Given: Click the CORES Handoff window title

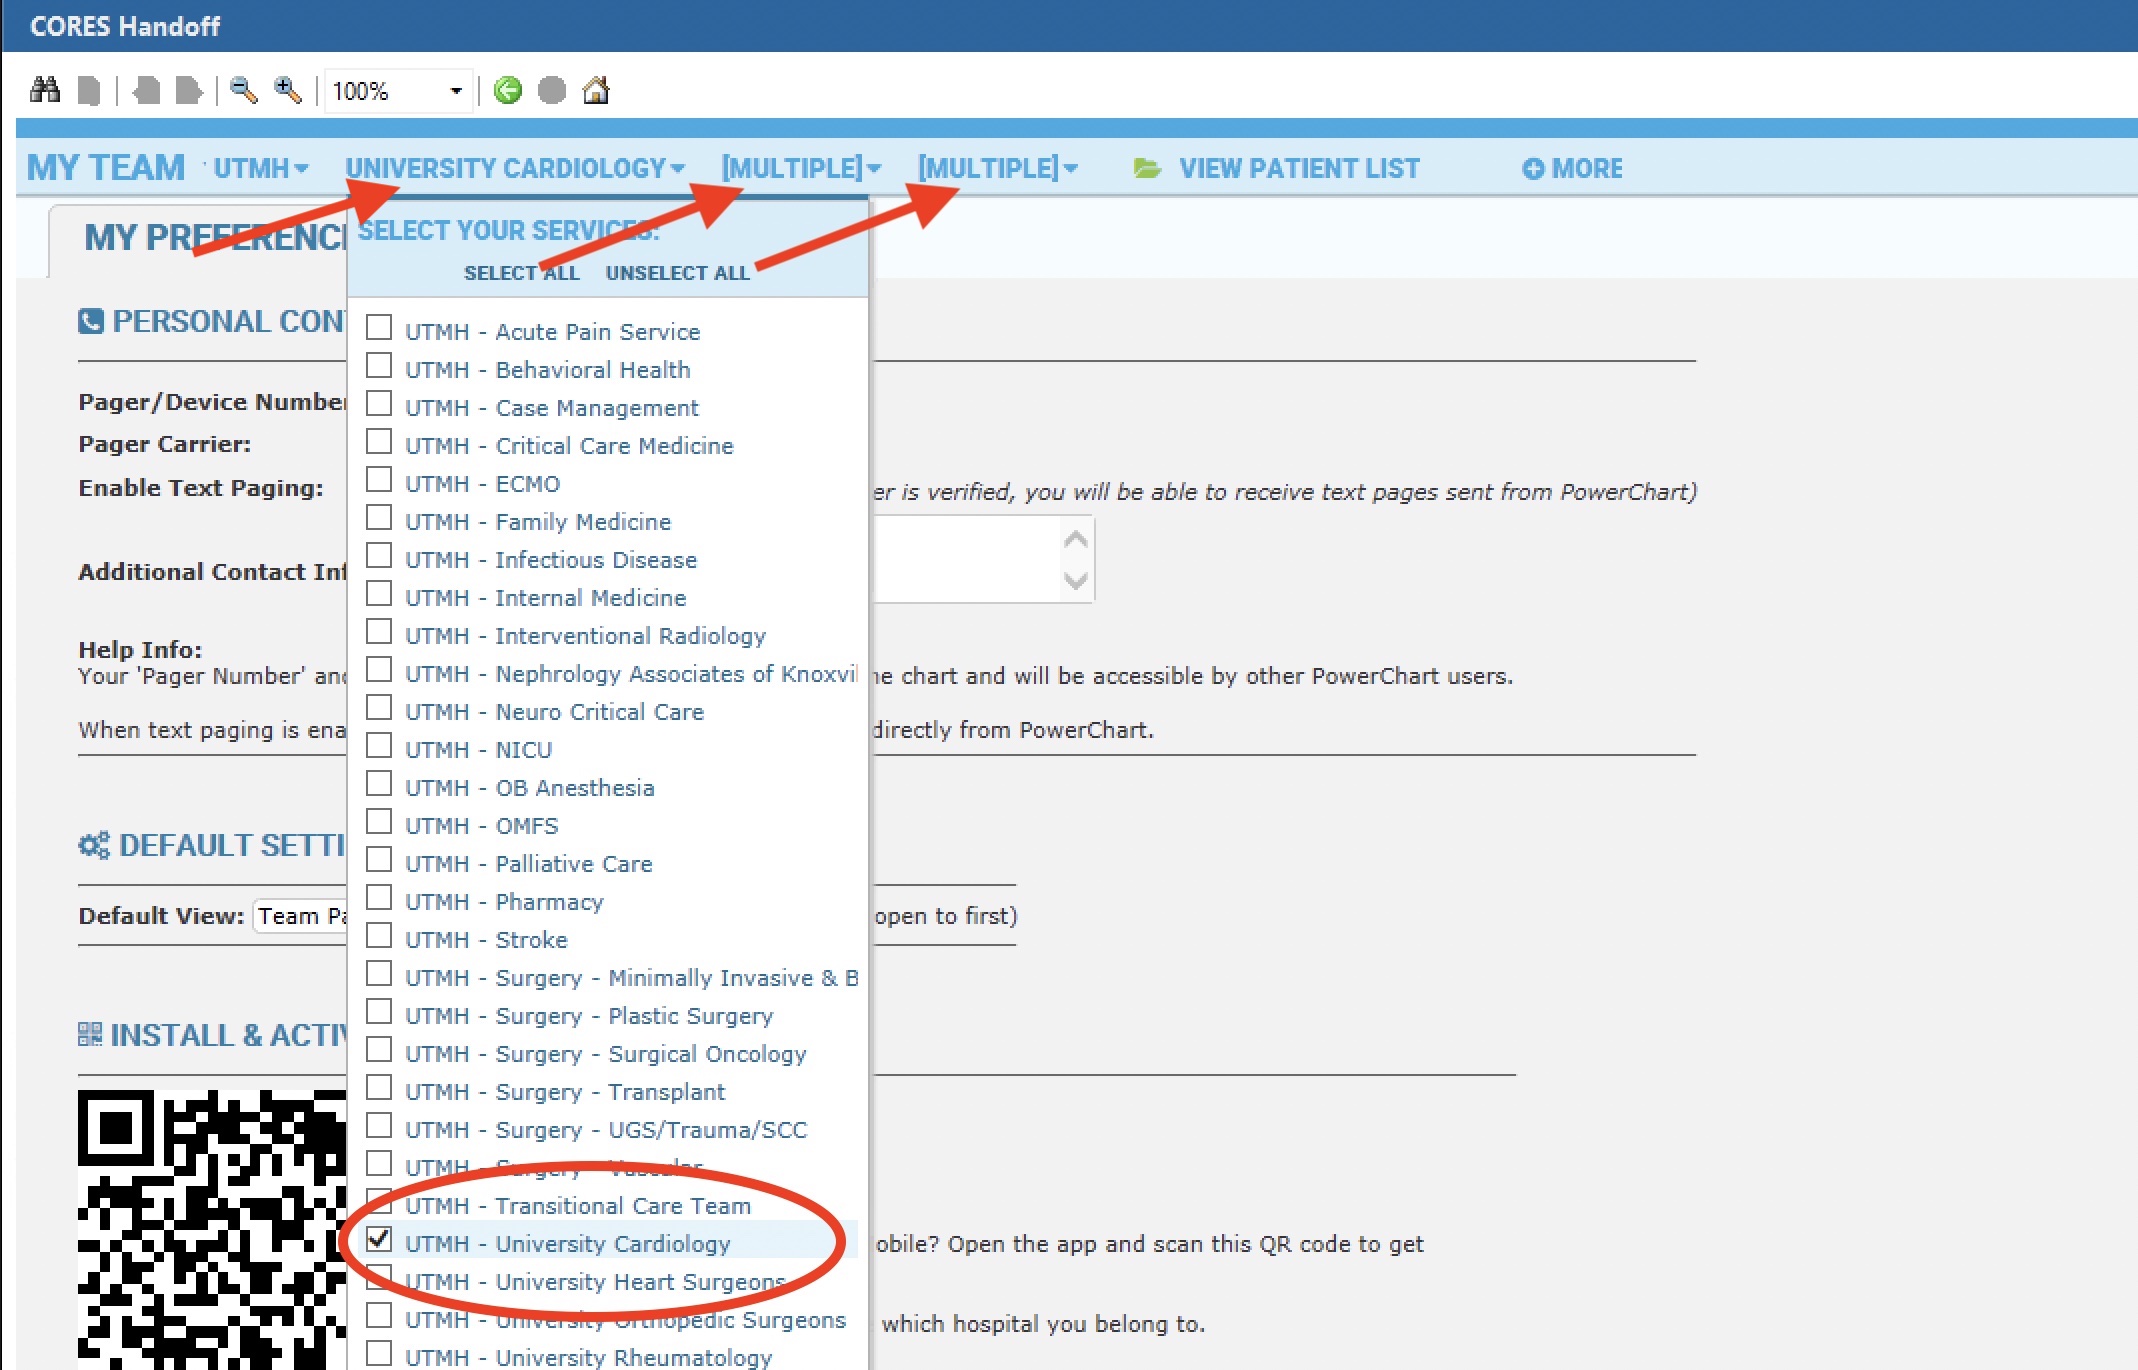Looking at the screenshot, I should [x=125, y=26].
